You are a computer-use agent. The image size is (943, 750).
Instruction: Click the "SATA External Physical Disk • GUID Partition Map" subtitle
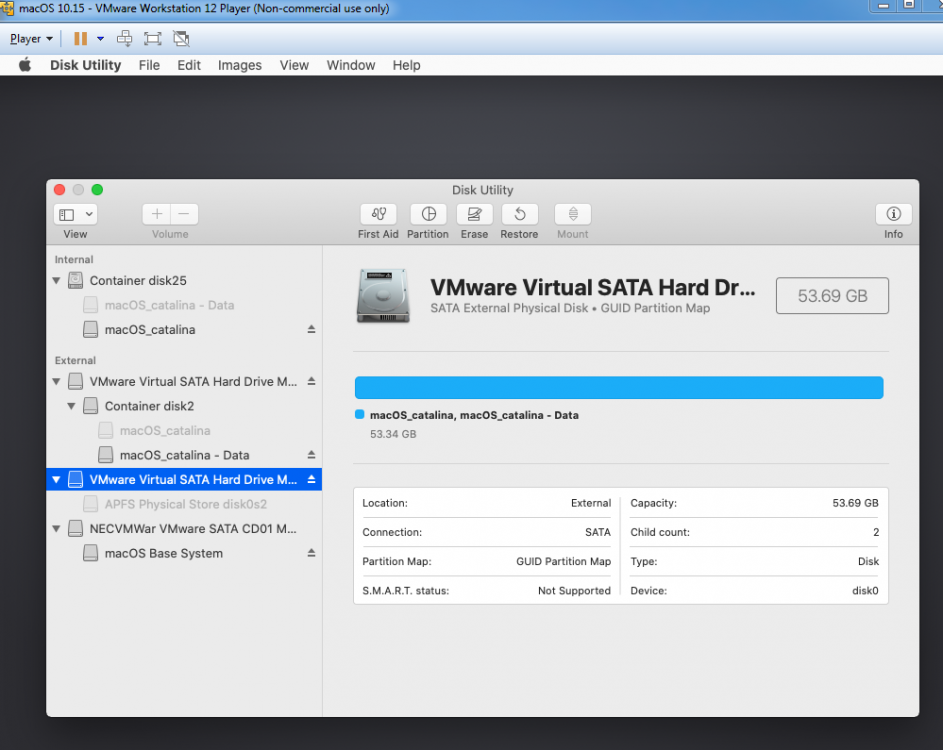(570, 308)
